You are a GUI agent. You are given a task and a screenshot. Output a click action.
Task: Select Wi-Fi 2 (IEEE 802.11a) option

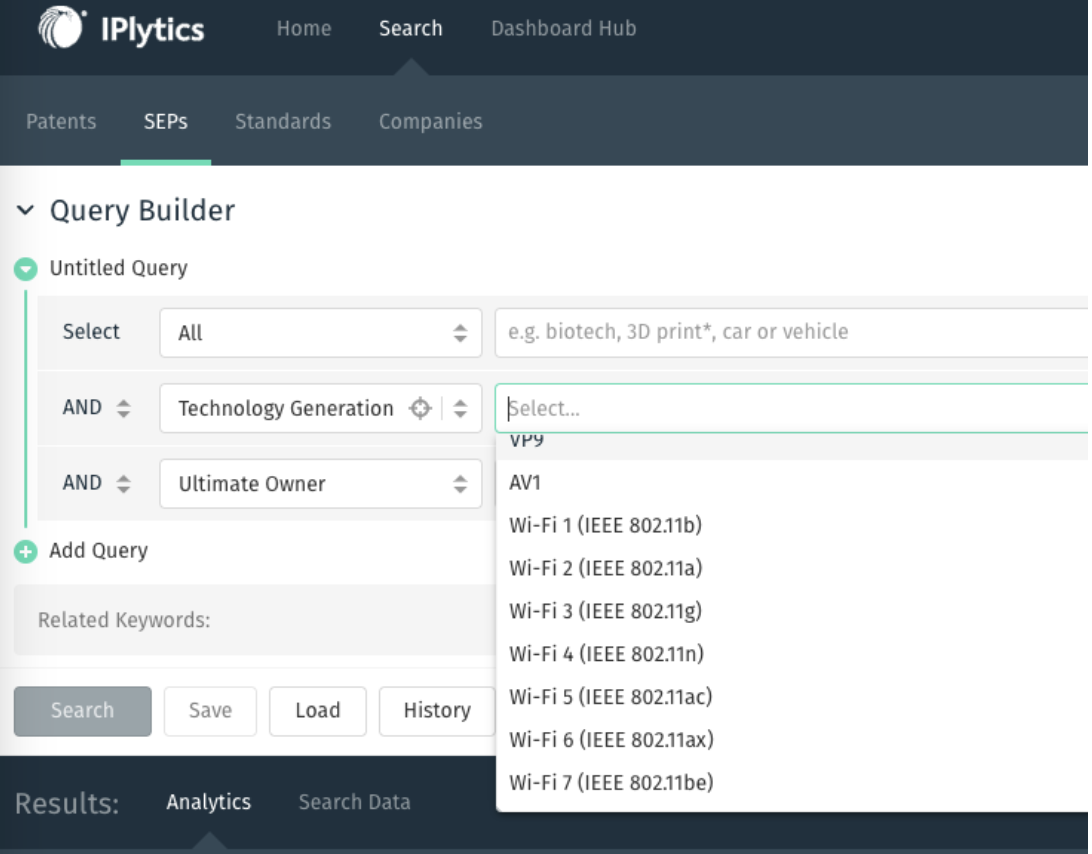[792, 568]
